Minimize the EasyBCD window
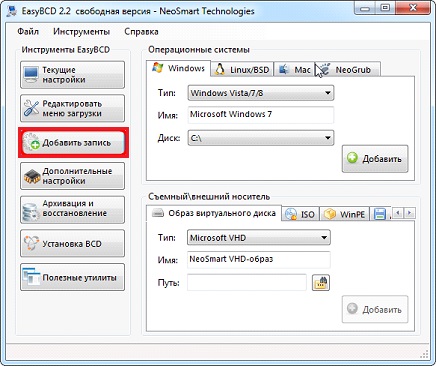 (366, 8)
